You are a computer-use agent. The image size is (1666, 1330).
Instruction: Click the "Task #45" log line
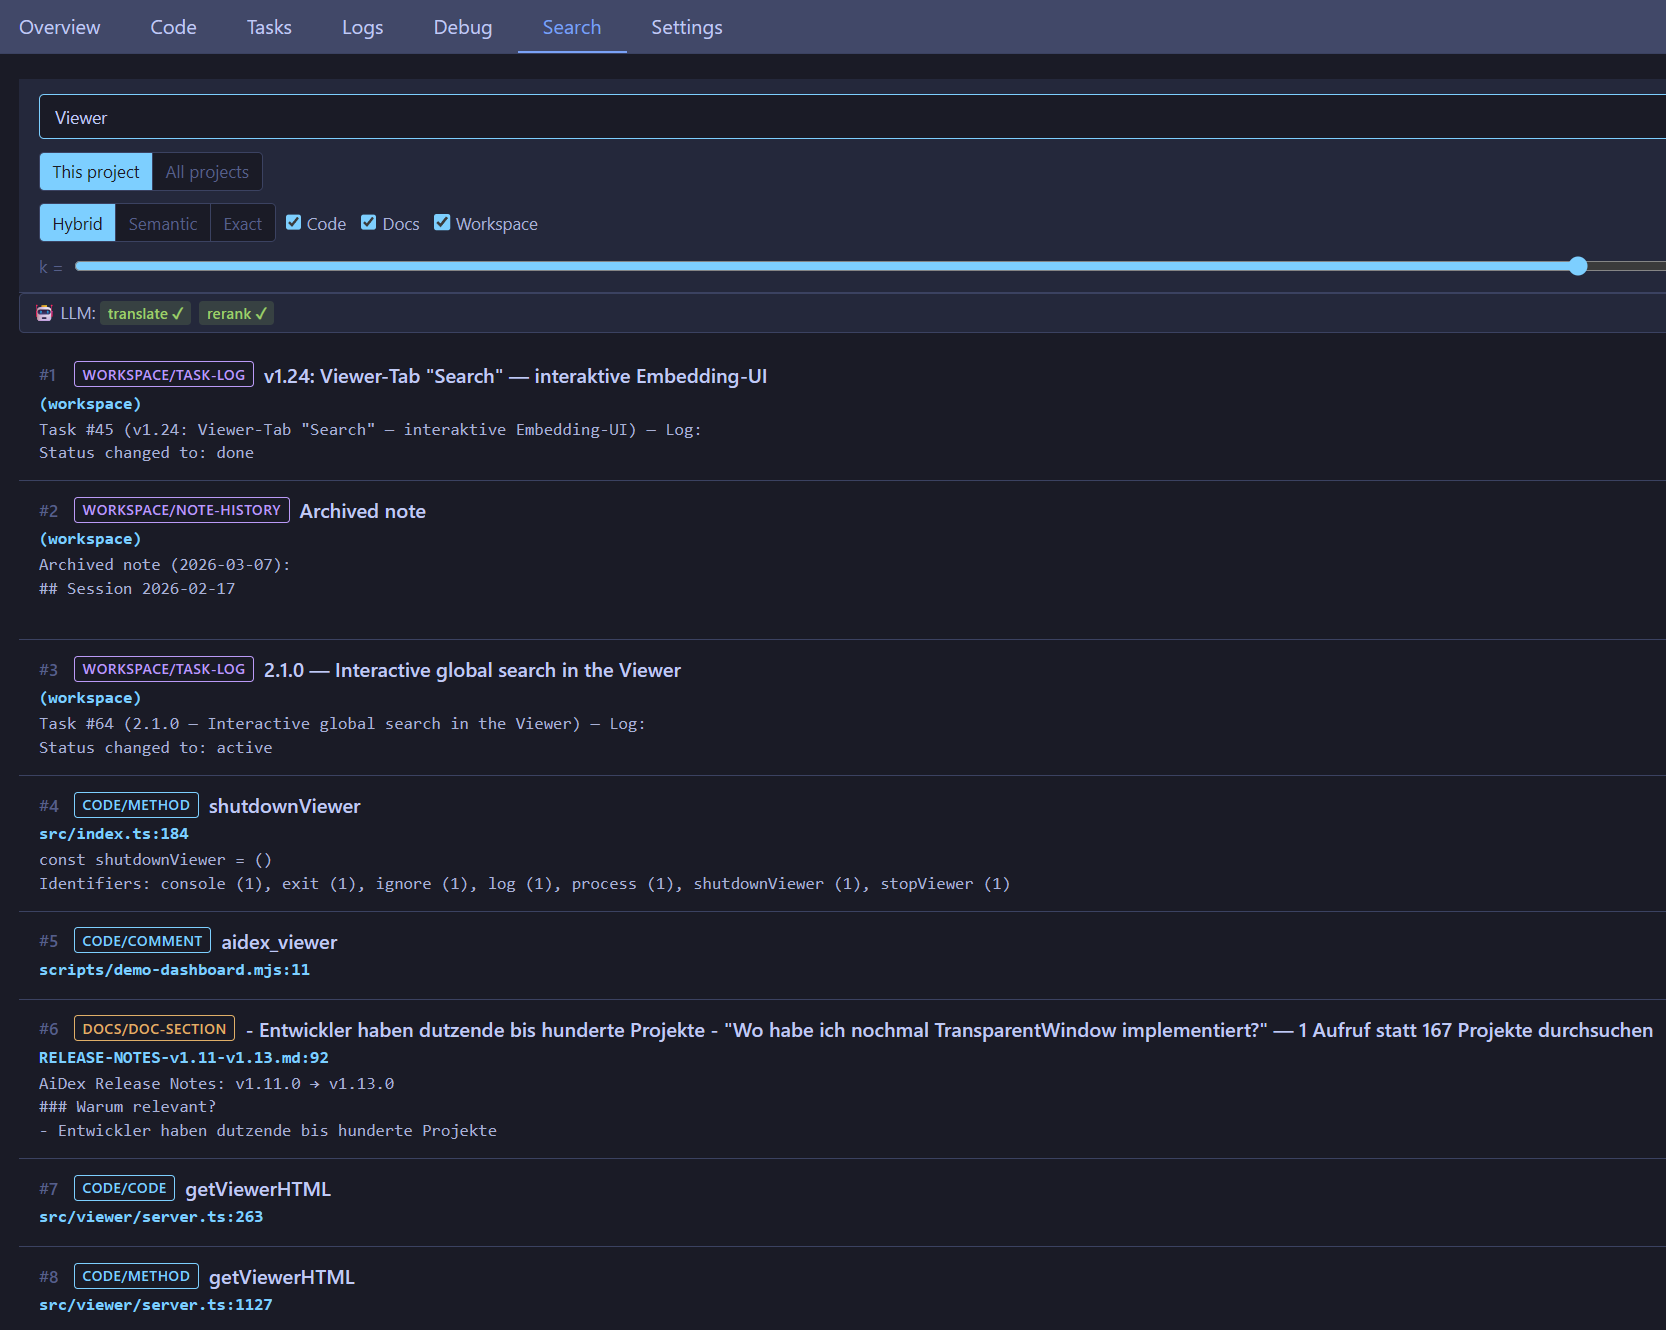tap(370, 430)
